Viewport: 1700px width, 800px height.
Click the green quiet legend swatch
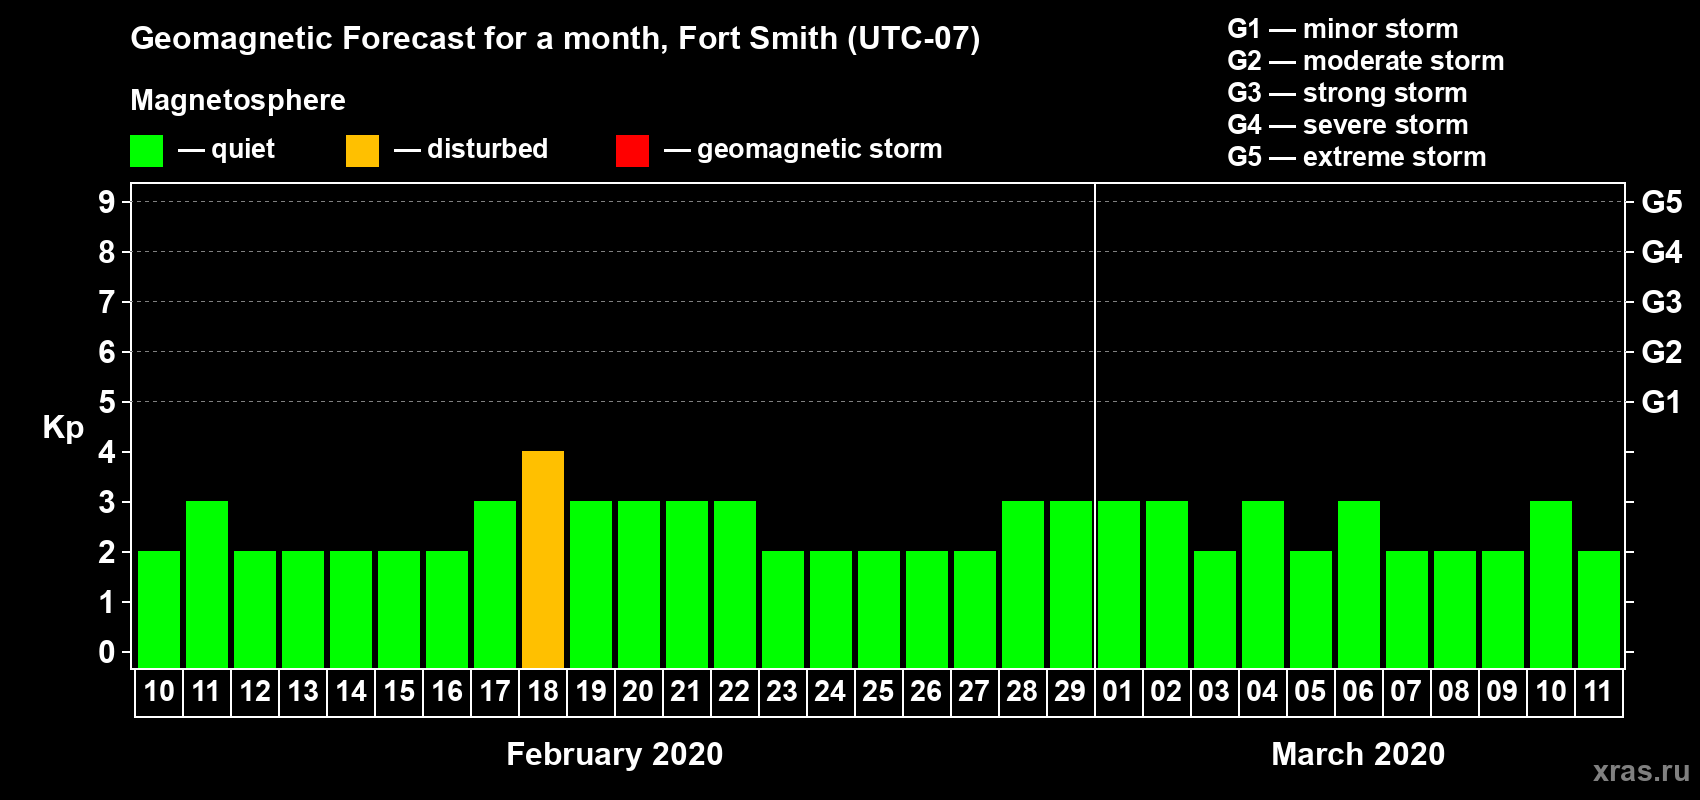pos(146,151)
